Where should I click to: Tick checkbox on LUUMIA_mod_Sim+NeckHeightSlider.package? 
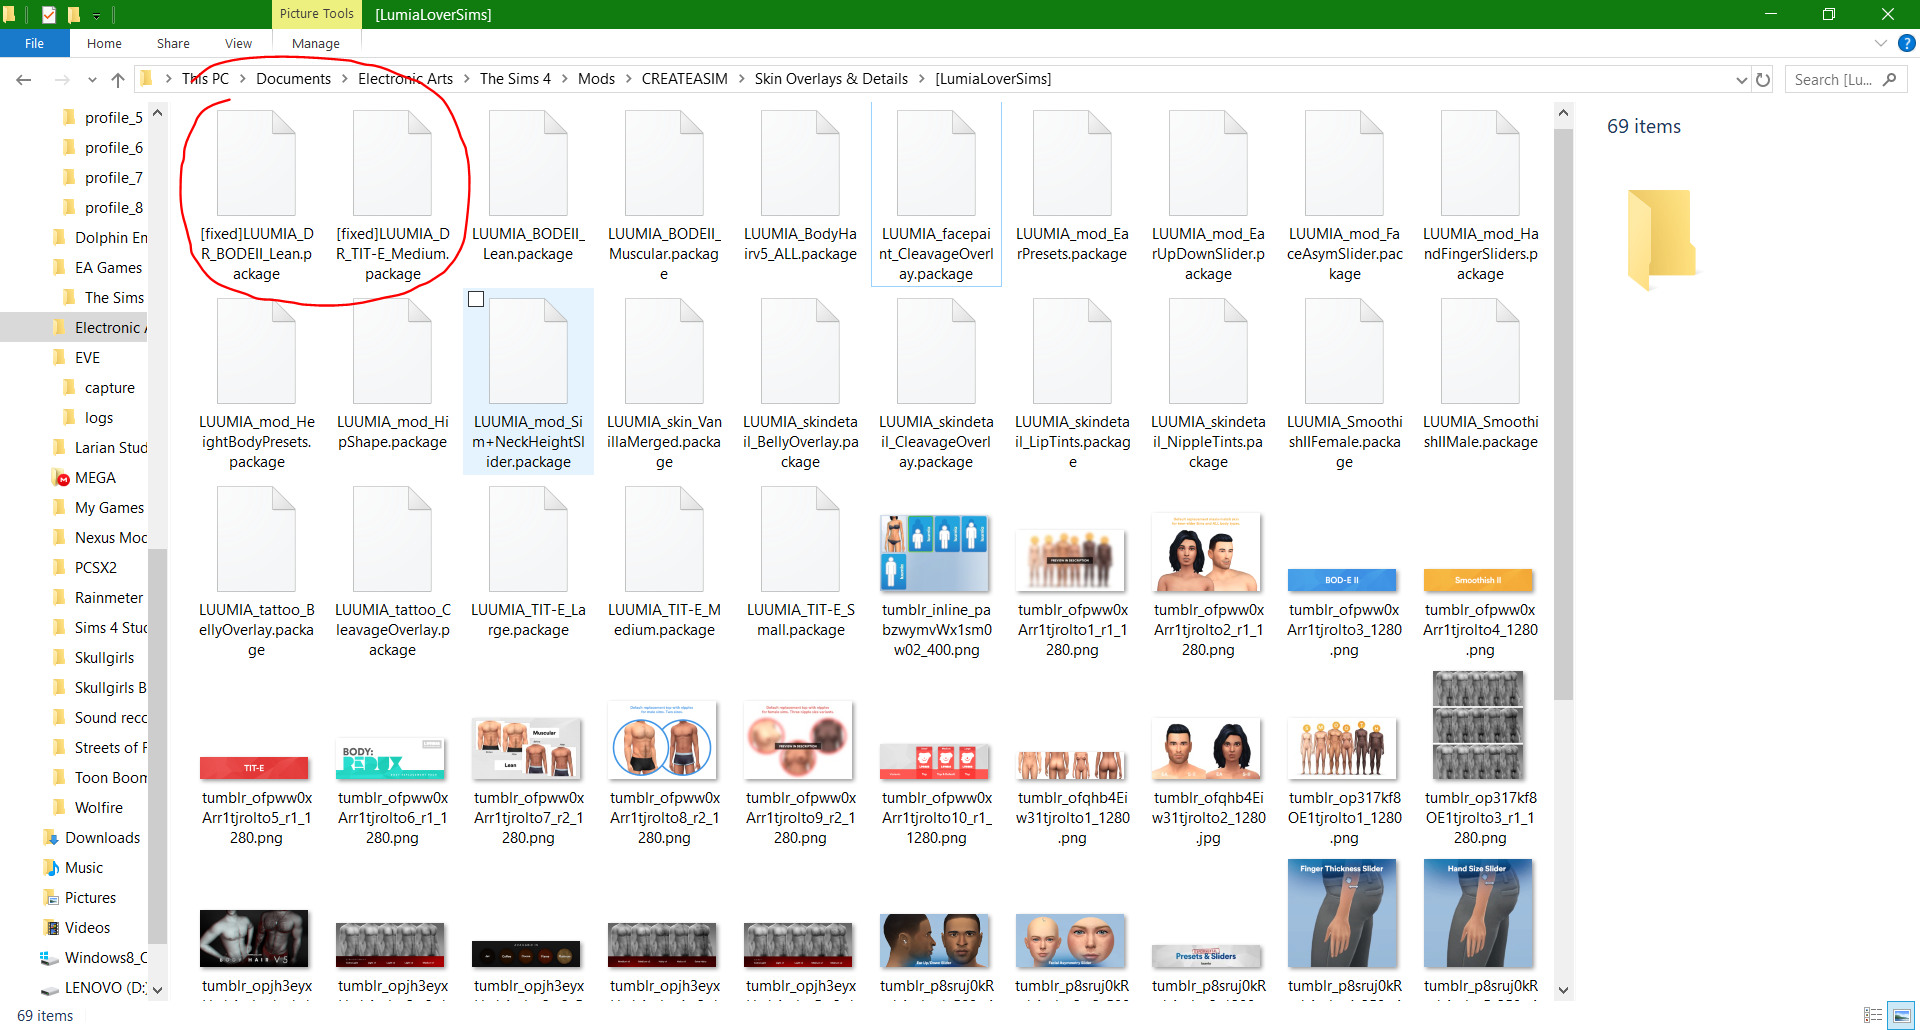[x=476, y=299]
